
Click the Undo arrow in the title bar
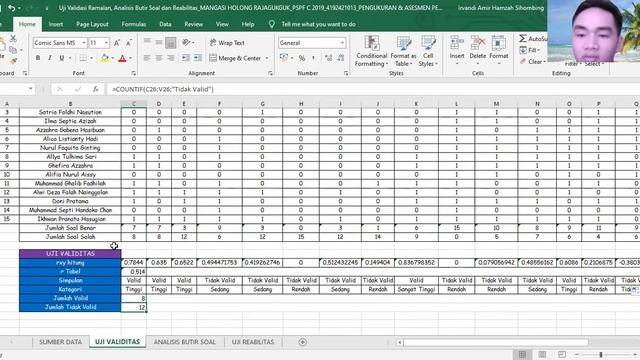[x=12, y=8]
